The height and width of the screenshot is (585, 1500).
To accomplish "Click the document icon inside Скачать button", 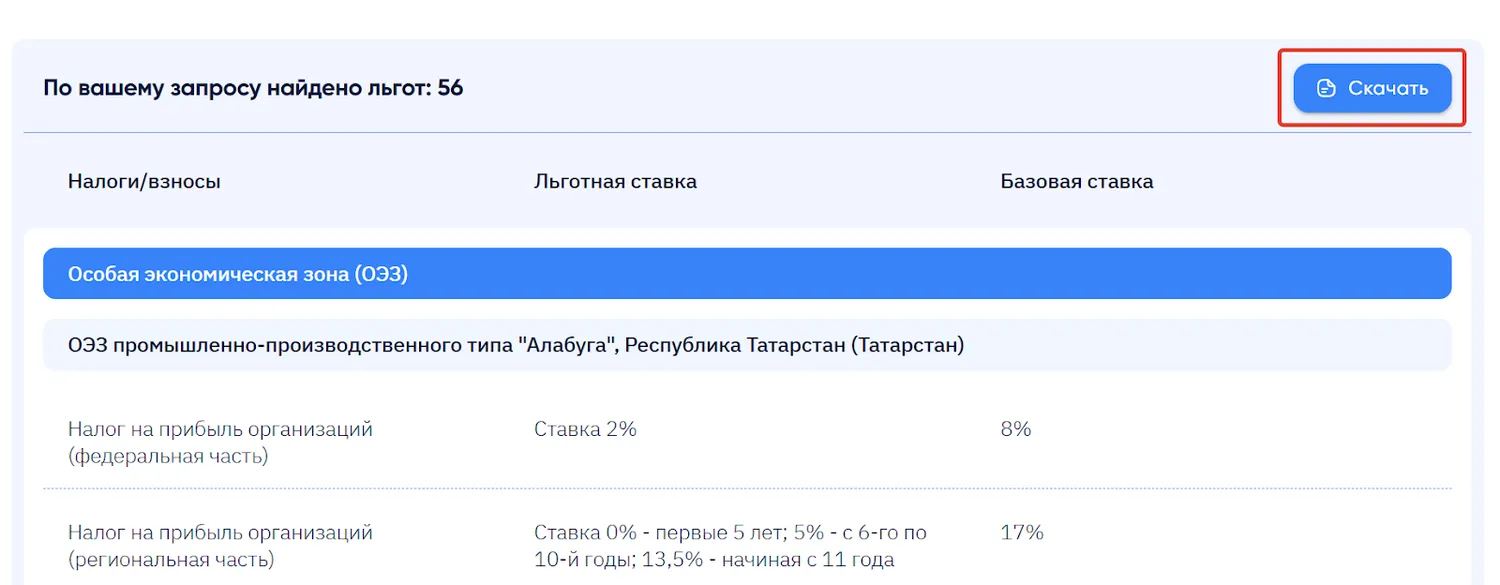I will 1326,88.
